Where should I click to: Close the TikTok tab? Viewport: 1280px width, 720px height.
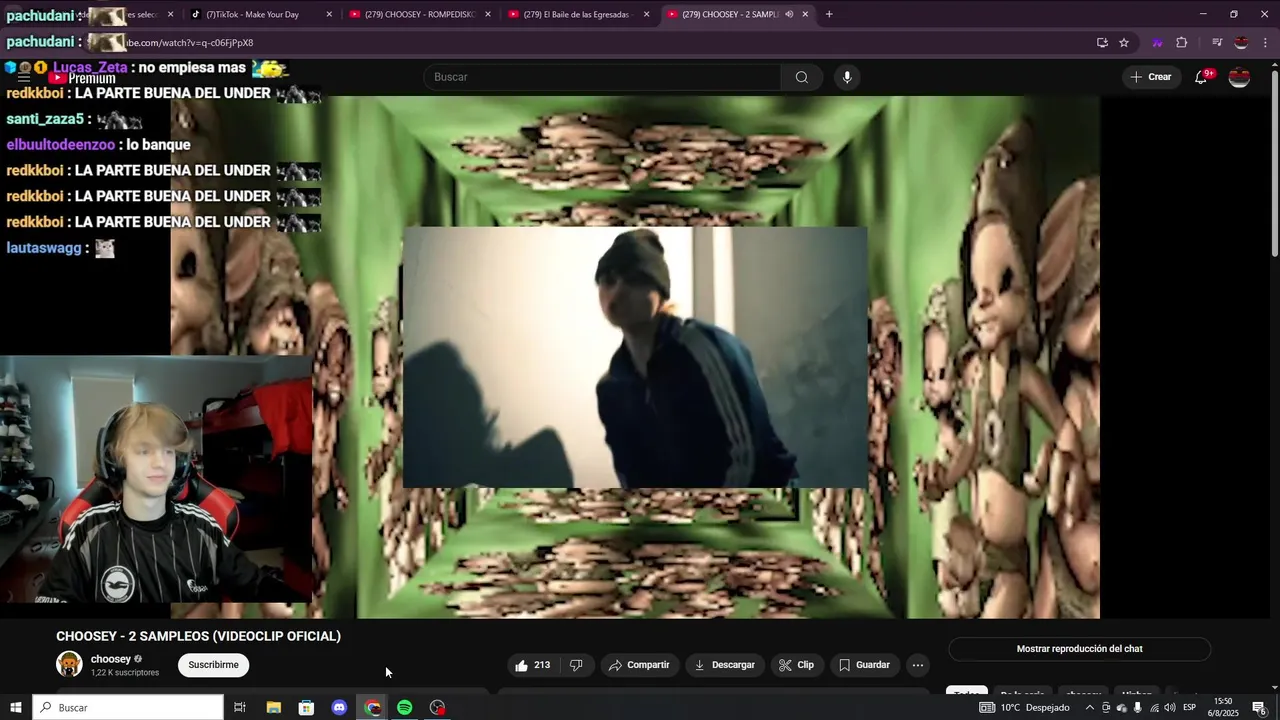pyautogui.click(x=329, y=14)
